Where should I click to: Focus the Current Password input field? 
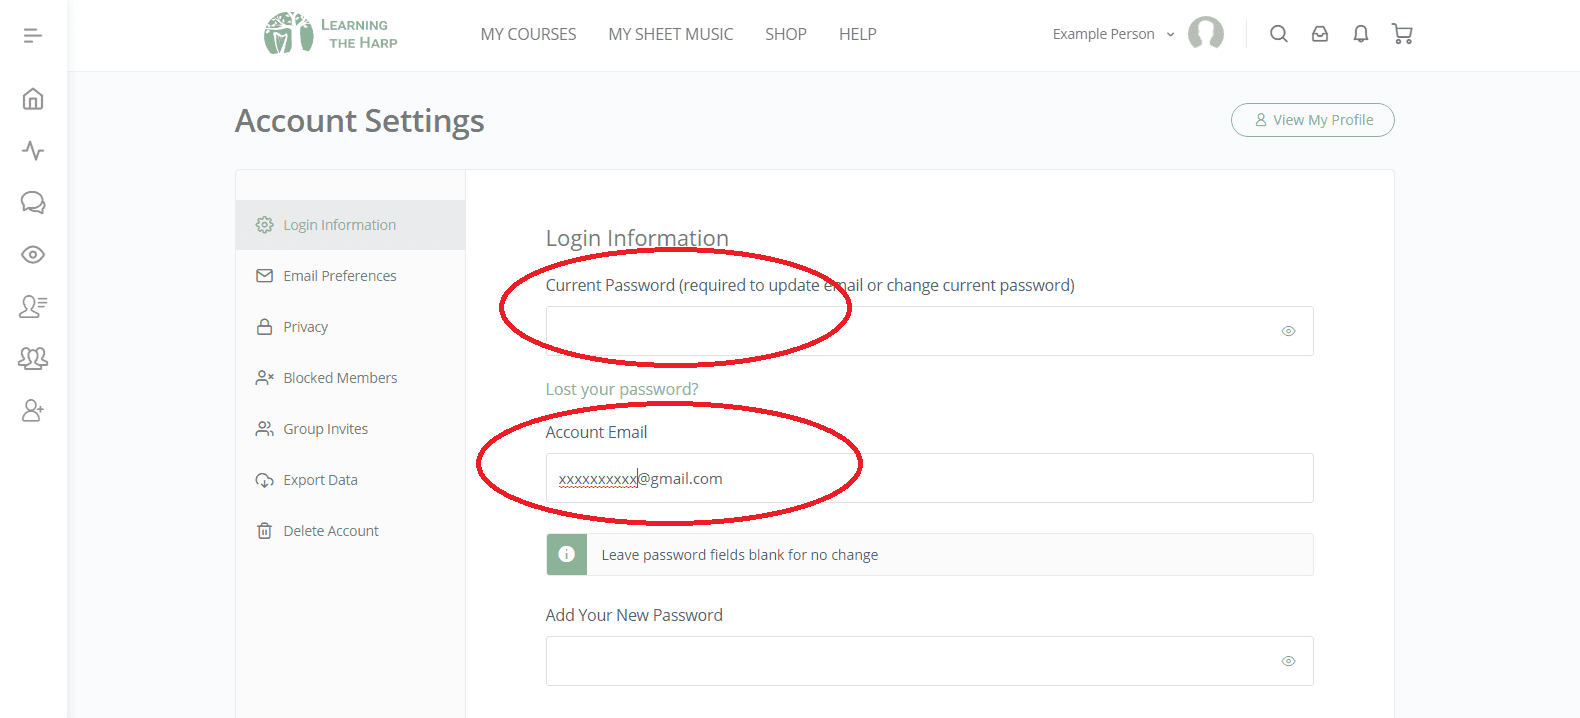pyautogui.click(x=929, y=331)
